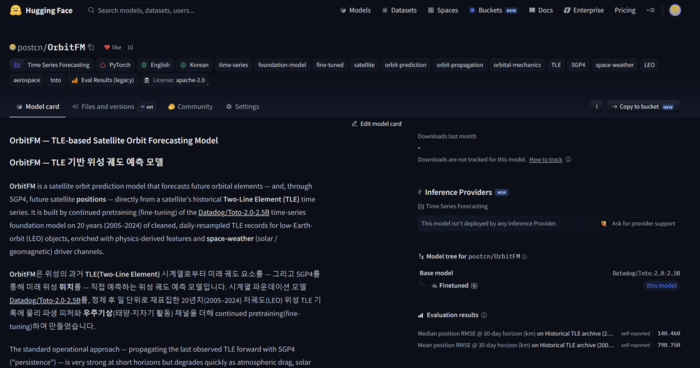700x368 pixels.
Task: Select the foundation-model tag
Action: pyautogui.click(x=282, y=65)
